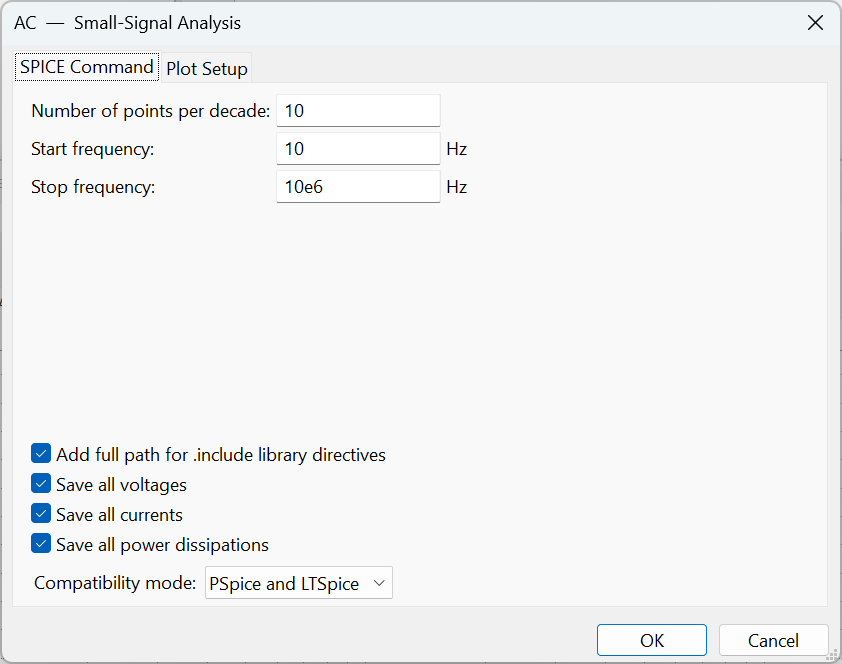Close the dialog with the X button

click(816, 23)
